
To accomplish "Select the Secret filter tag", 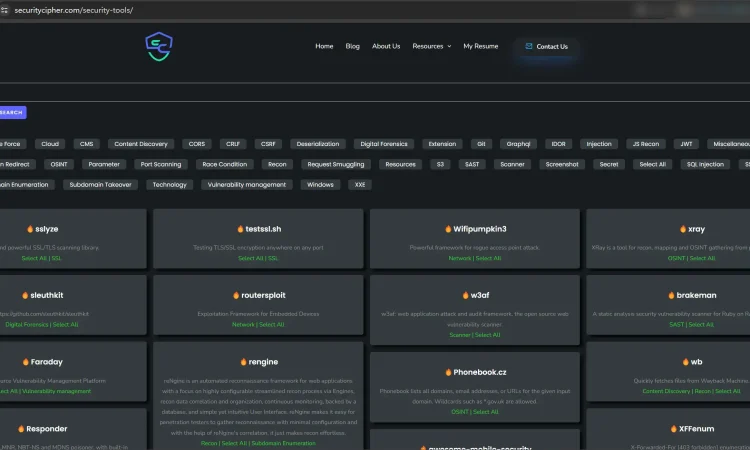I will coord(609,165).
